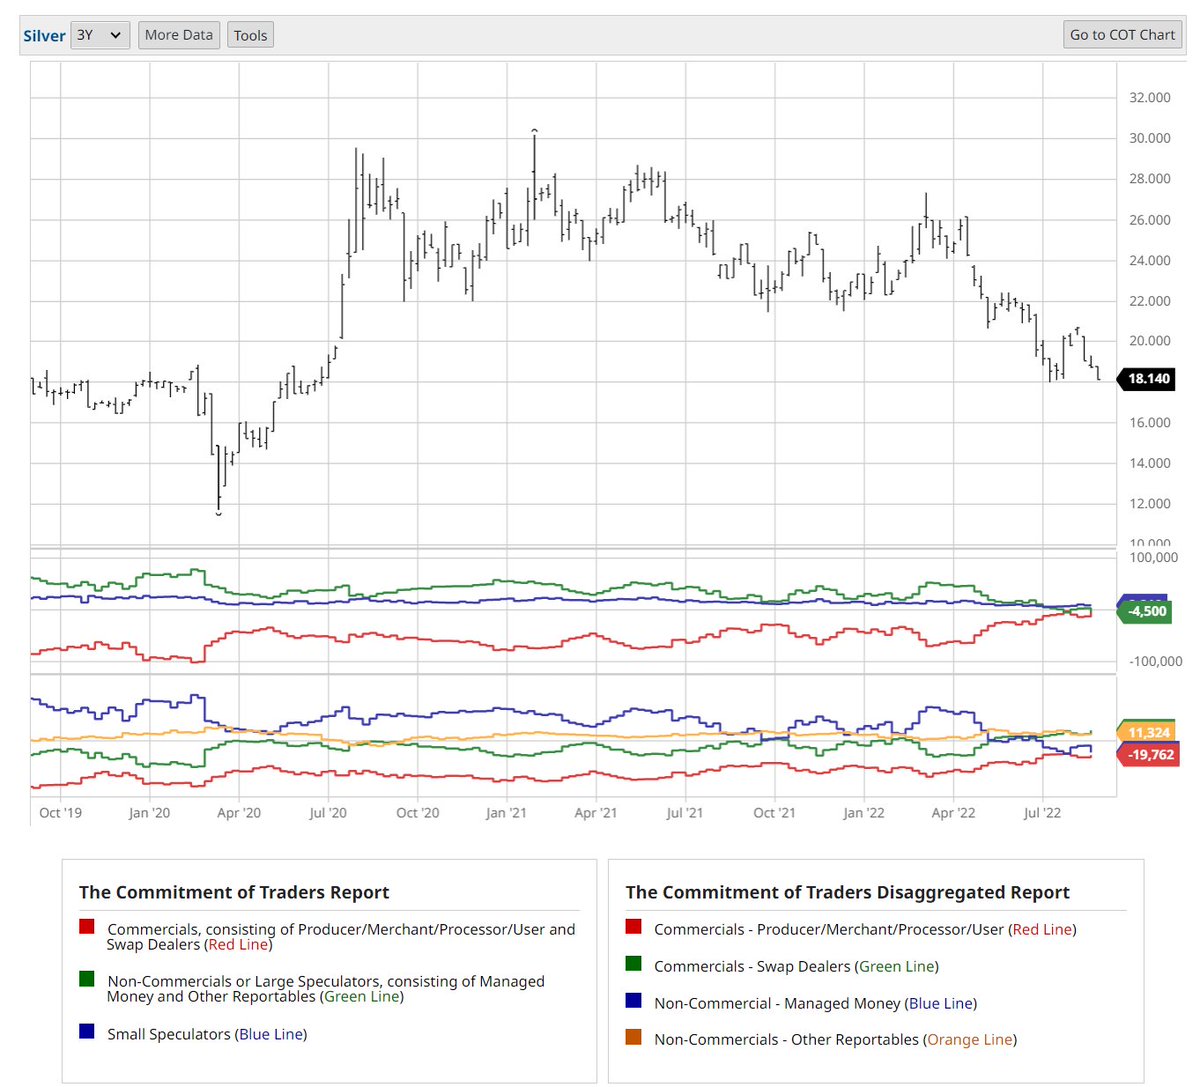The image size is (1200, 1087).
Task: Click the orange 11,324 value flag
Action: (x=1148, y=733)
